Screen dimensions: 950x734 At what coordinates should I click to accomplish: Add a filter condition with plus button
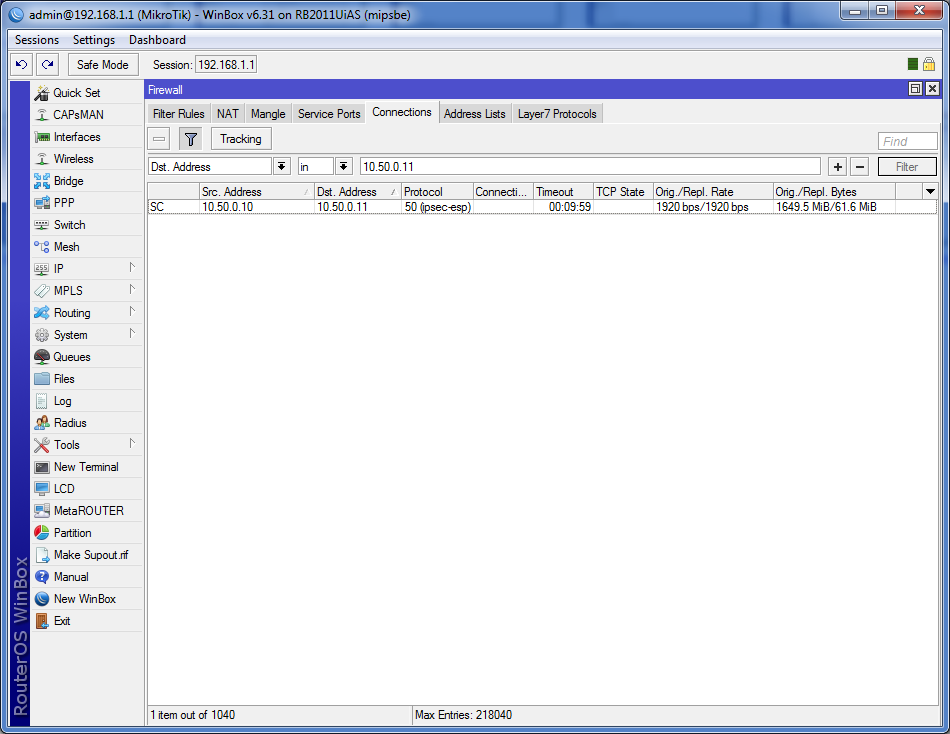pyautogui.click(x=838, y=167)
